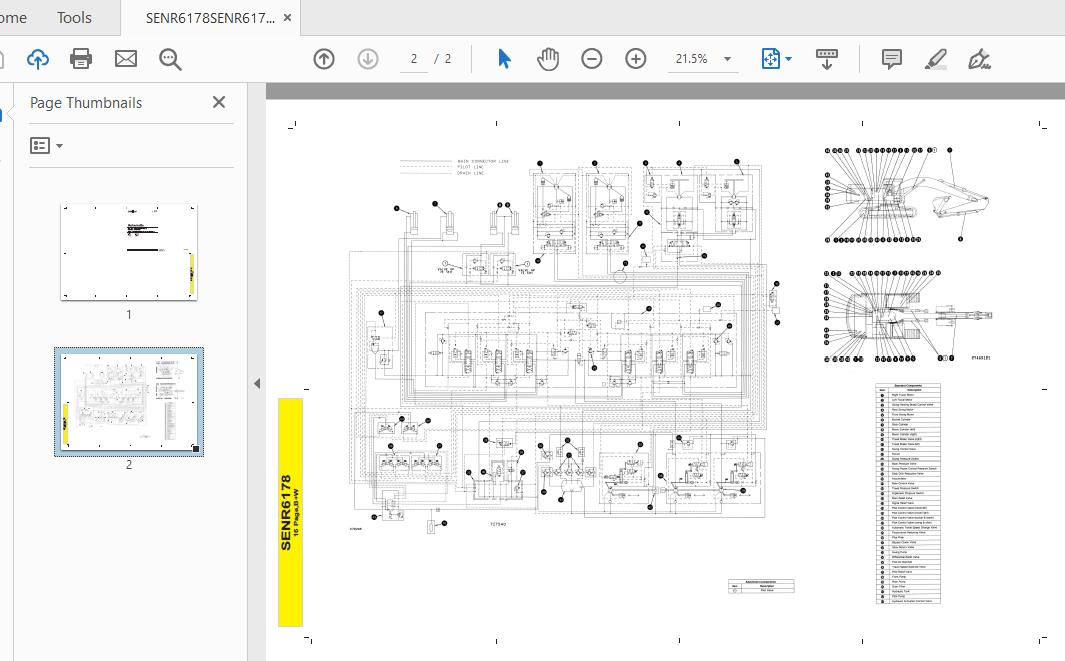Click the fit page tool icon
1065x661 pixels.
[770, 59]
